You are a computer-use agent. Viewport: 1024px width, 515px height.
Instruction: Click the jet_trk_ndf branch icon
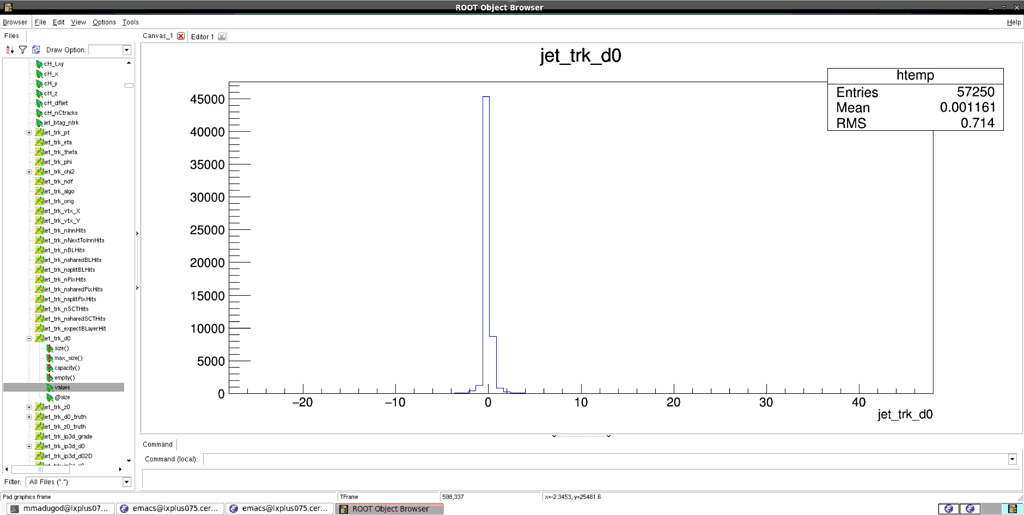pyautogui.click(x=39, y=181)
